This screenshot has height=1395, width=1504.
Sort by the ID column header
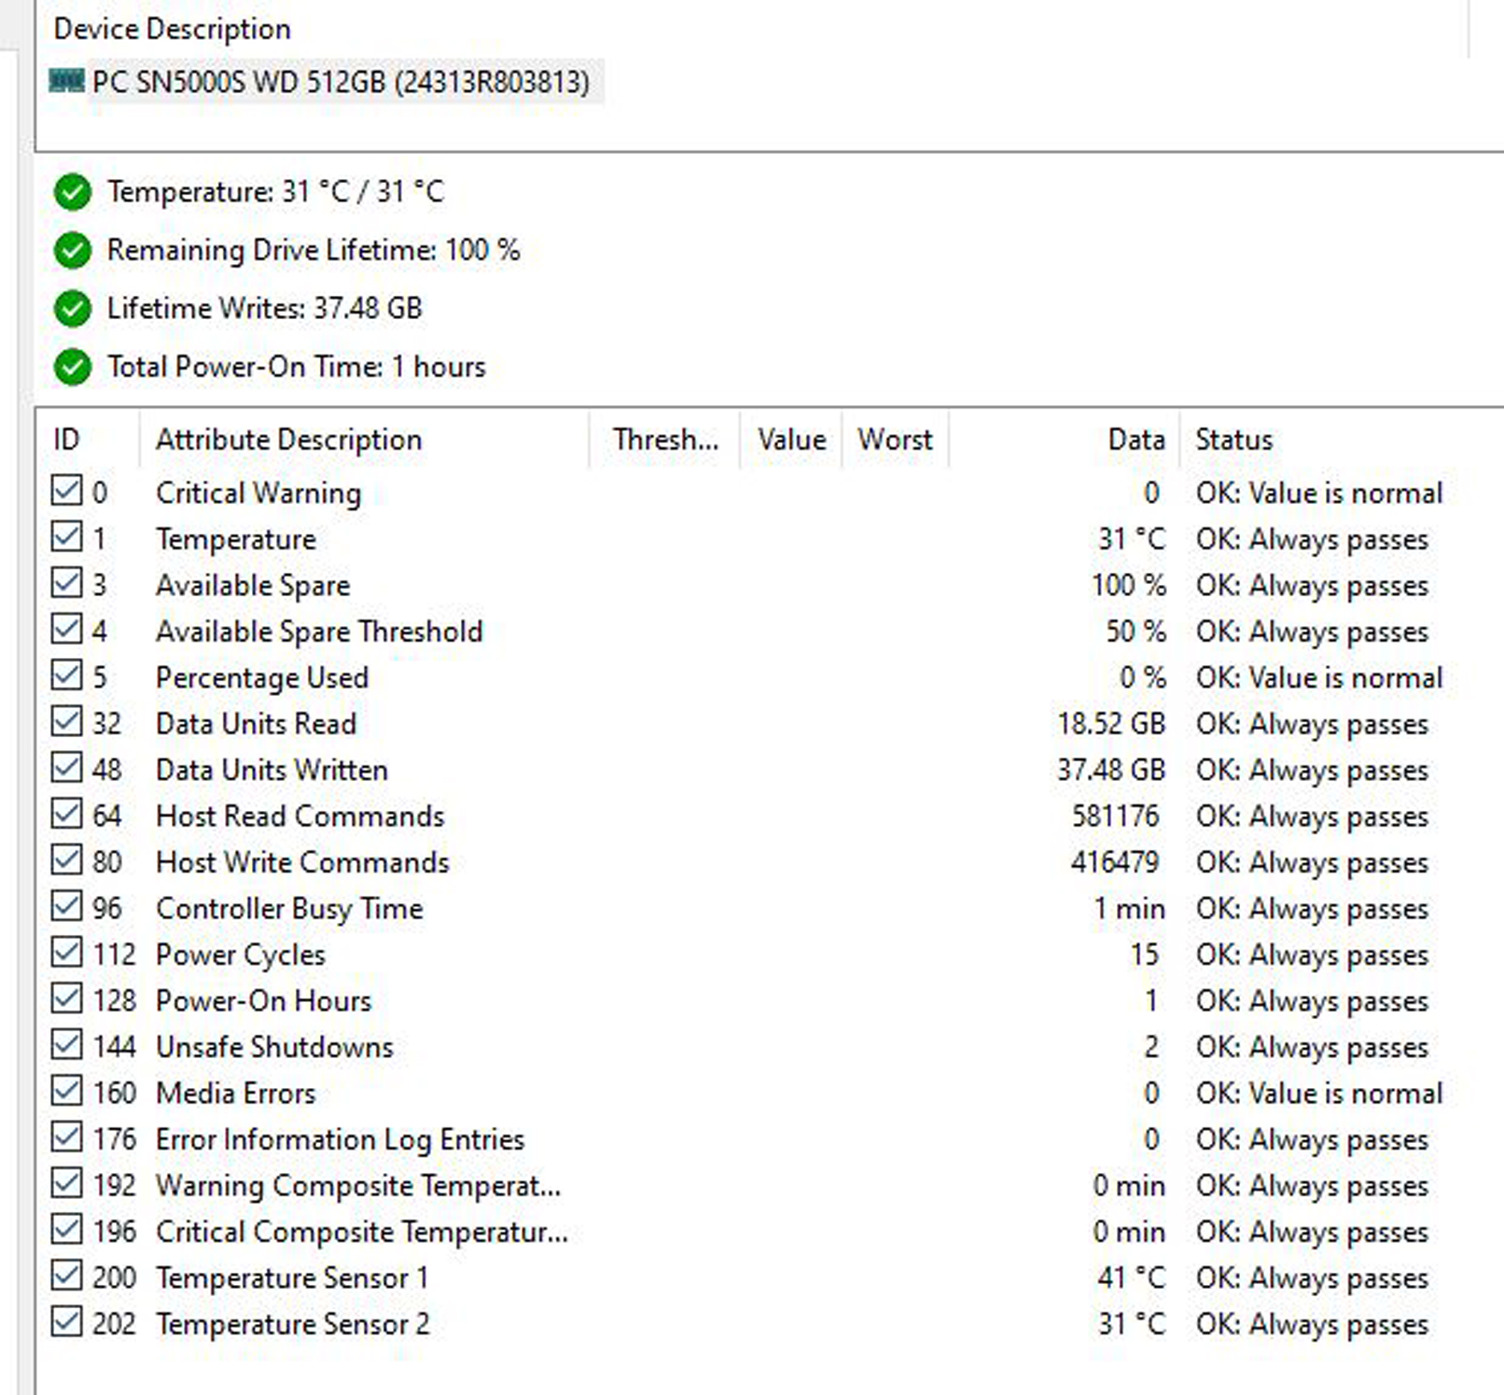coord(66,440)
